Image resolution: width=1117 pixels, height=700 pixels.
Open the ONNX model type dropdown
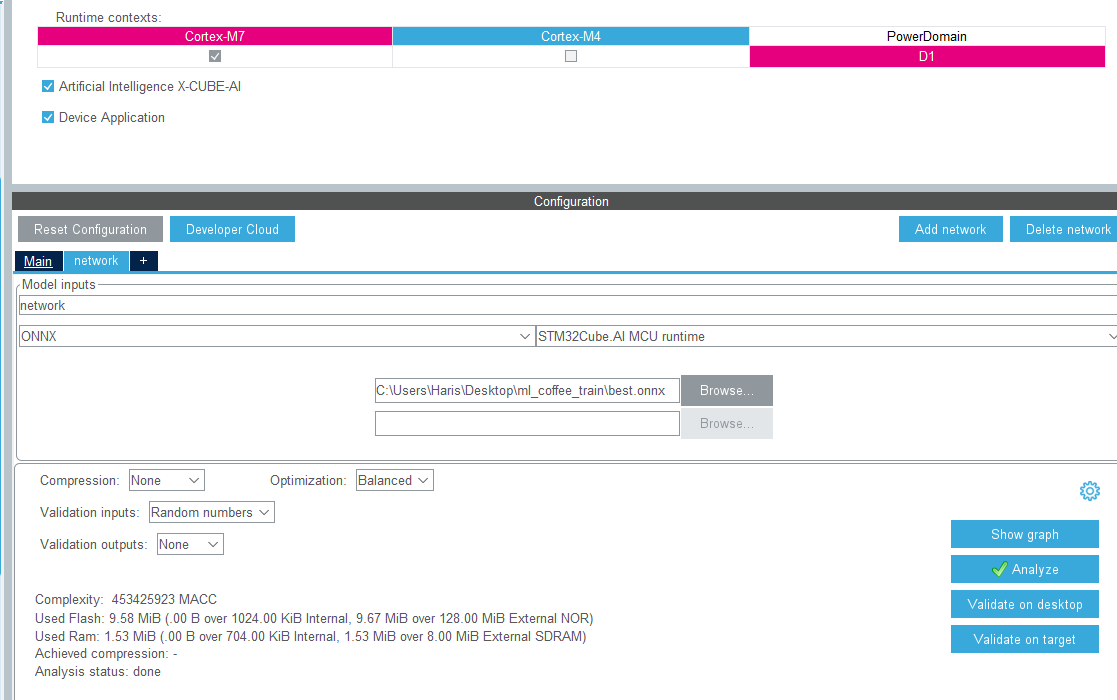coord(525,336)
